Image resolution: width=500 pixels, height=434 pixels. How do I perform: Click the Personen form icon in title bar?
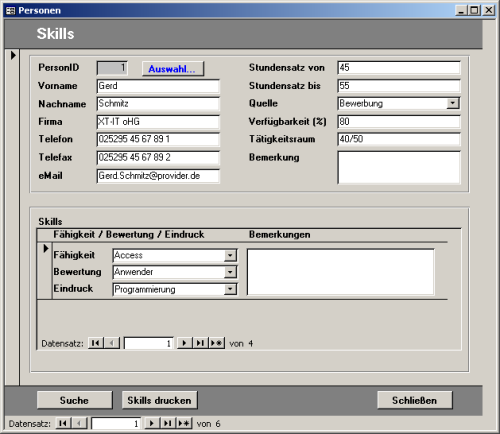tap(10, 11)
